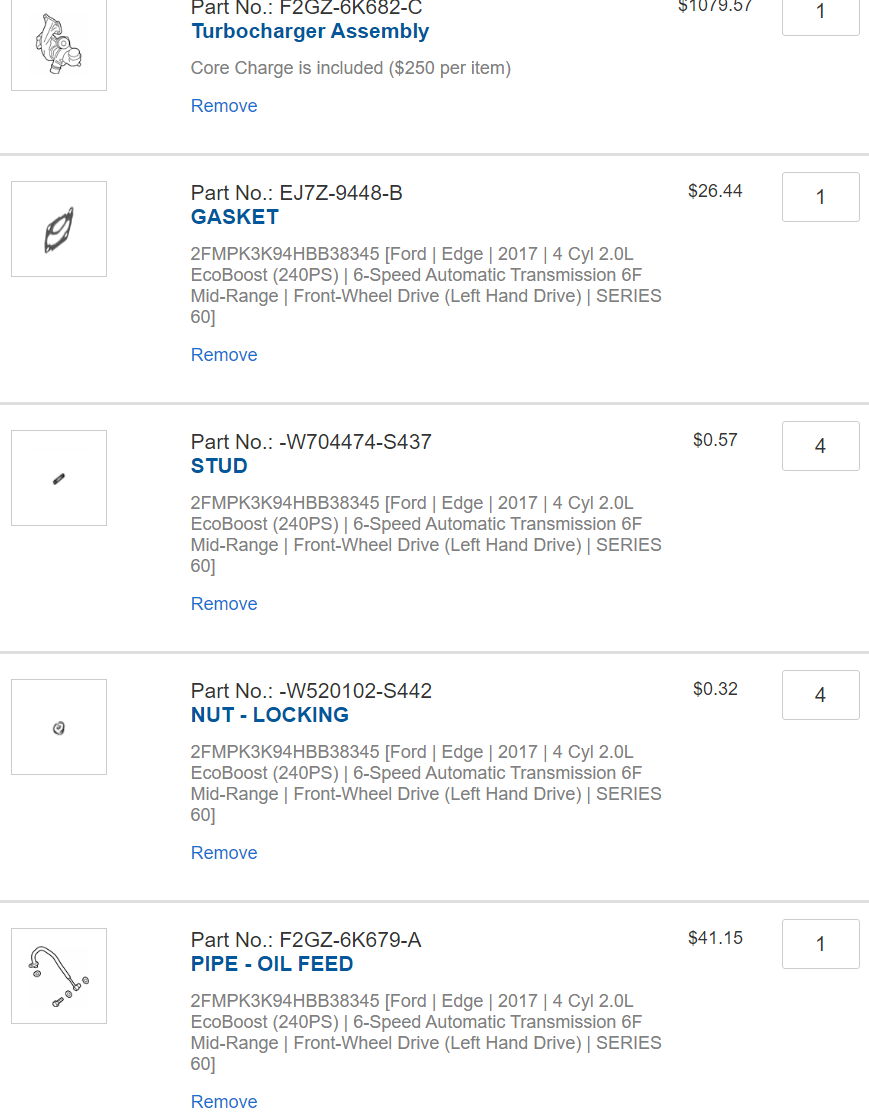Click the Turbocharger Assembly quantity field

[x=820, y=14]
